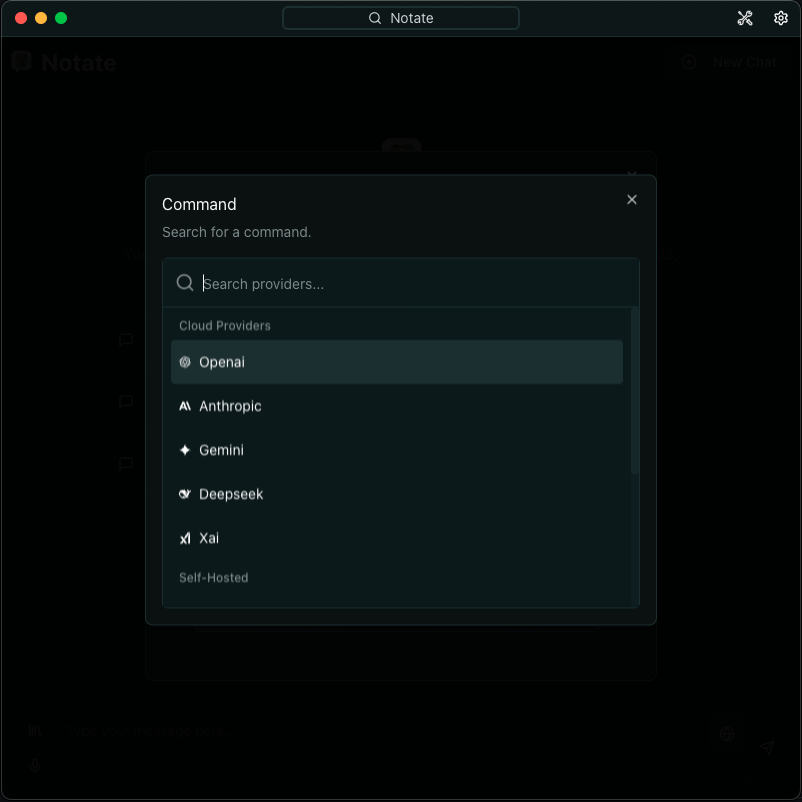The image size is (802, 802).
Task: Close the Command dialog
Action: [x=632, y=199]
